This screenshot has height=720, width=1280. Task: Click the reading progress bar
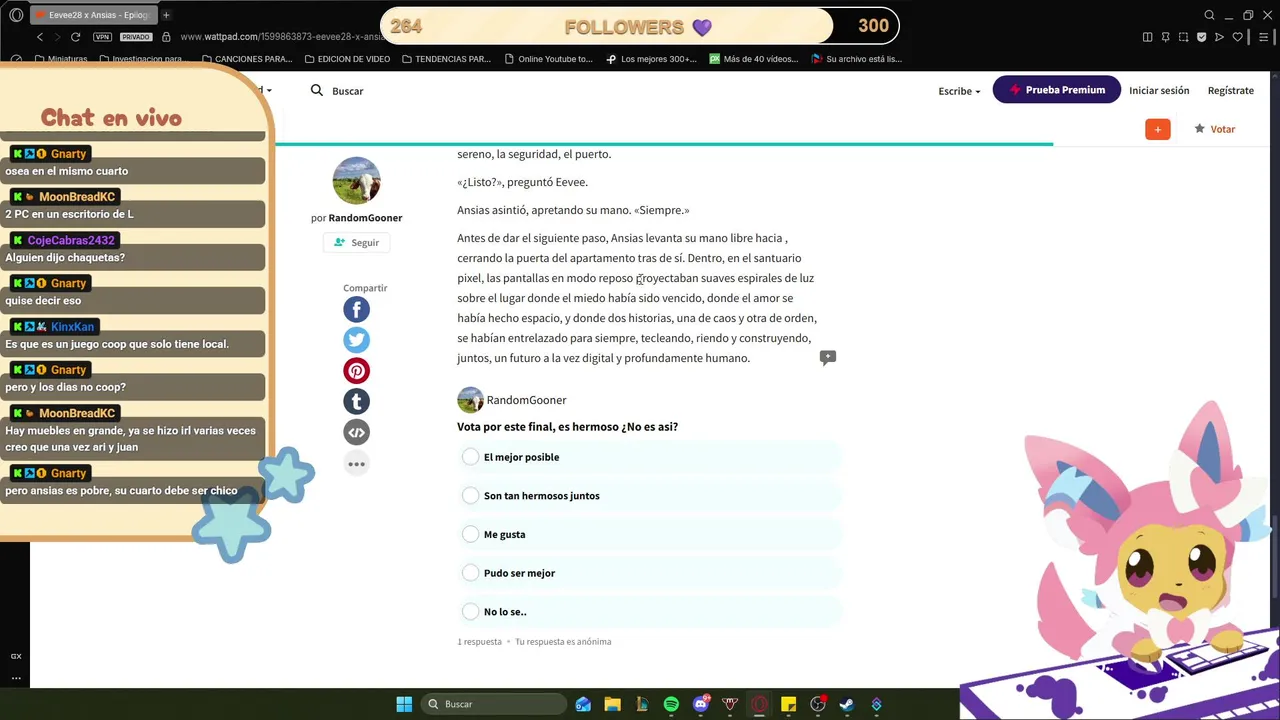pos(664,144)
